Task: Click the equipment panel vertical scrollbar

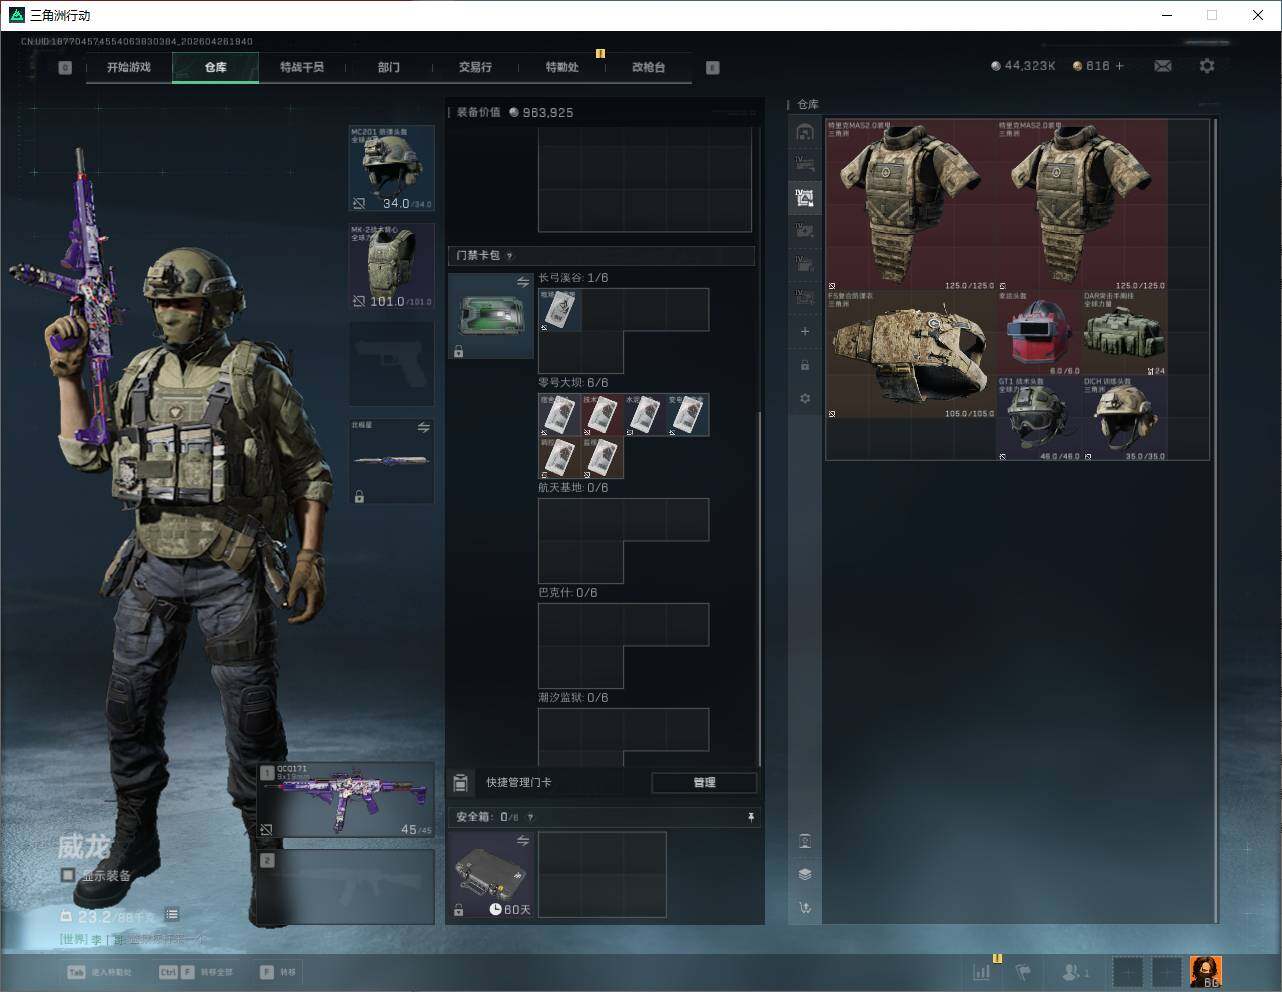Action: [x=760, y=590]
